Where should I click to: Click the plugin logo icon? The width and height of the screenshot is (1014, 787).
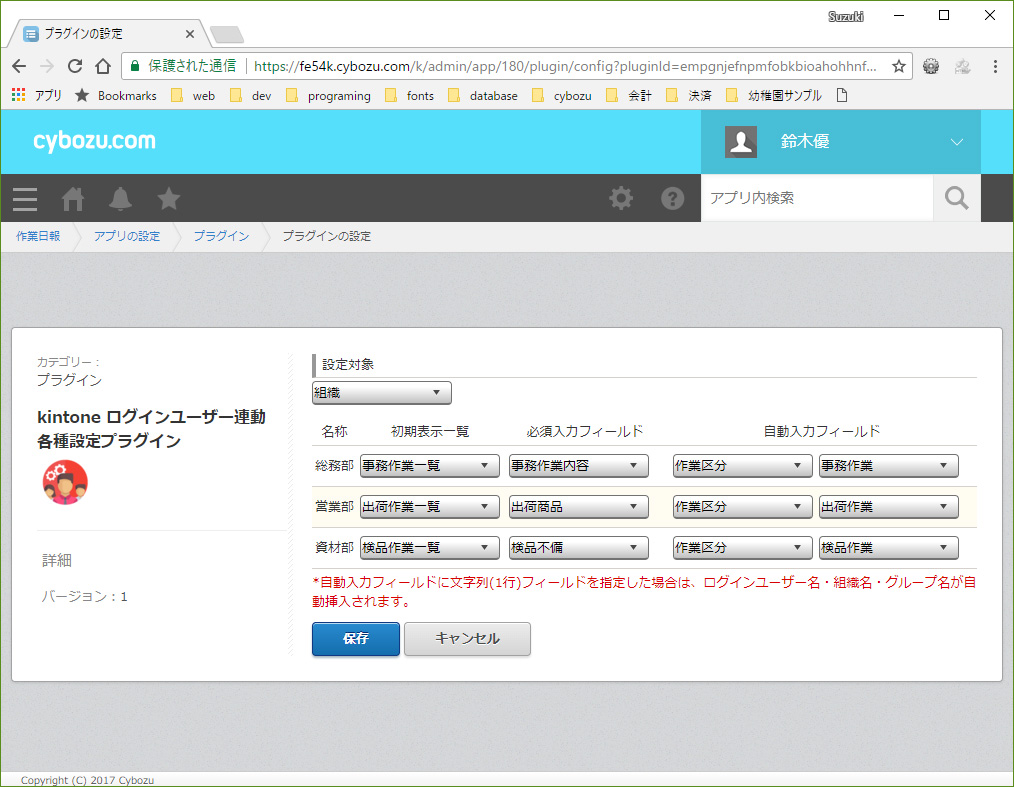pyautogui.click(x=65, y=482)
